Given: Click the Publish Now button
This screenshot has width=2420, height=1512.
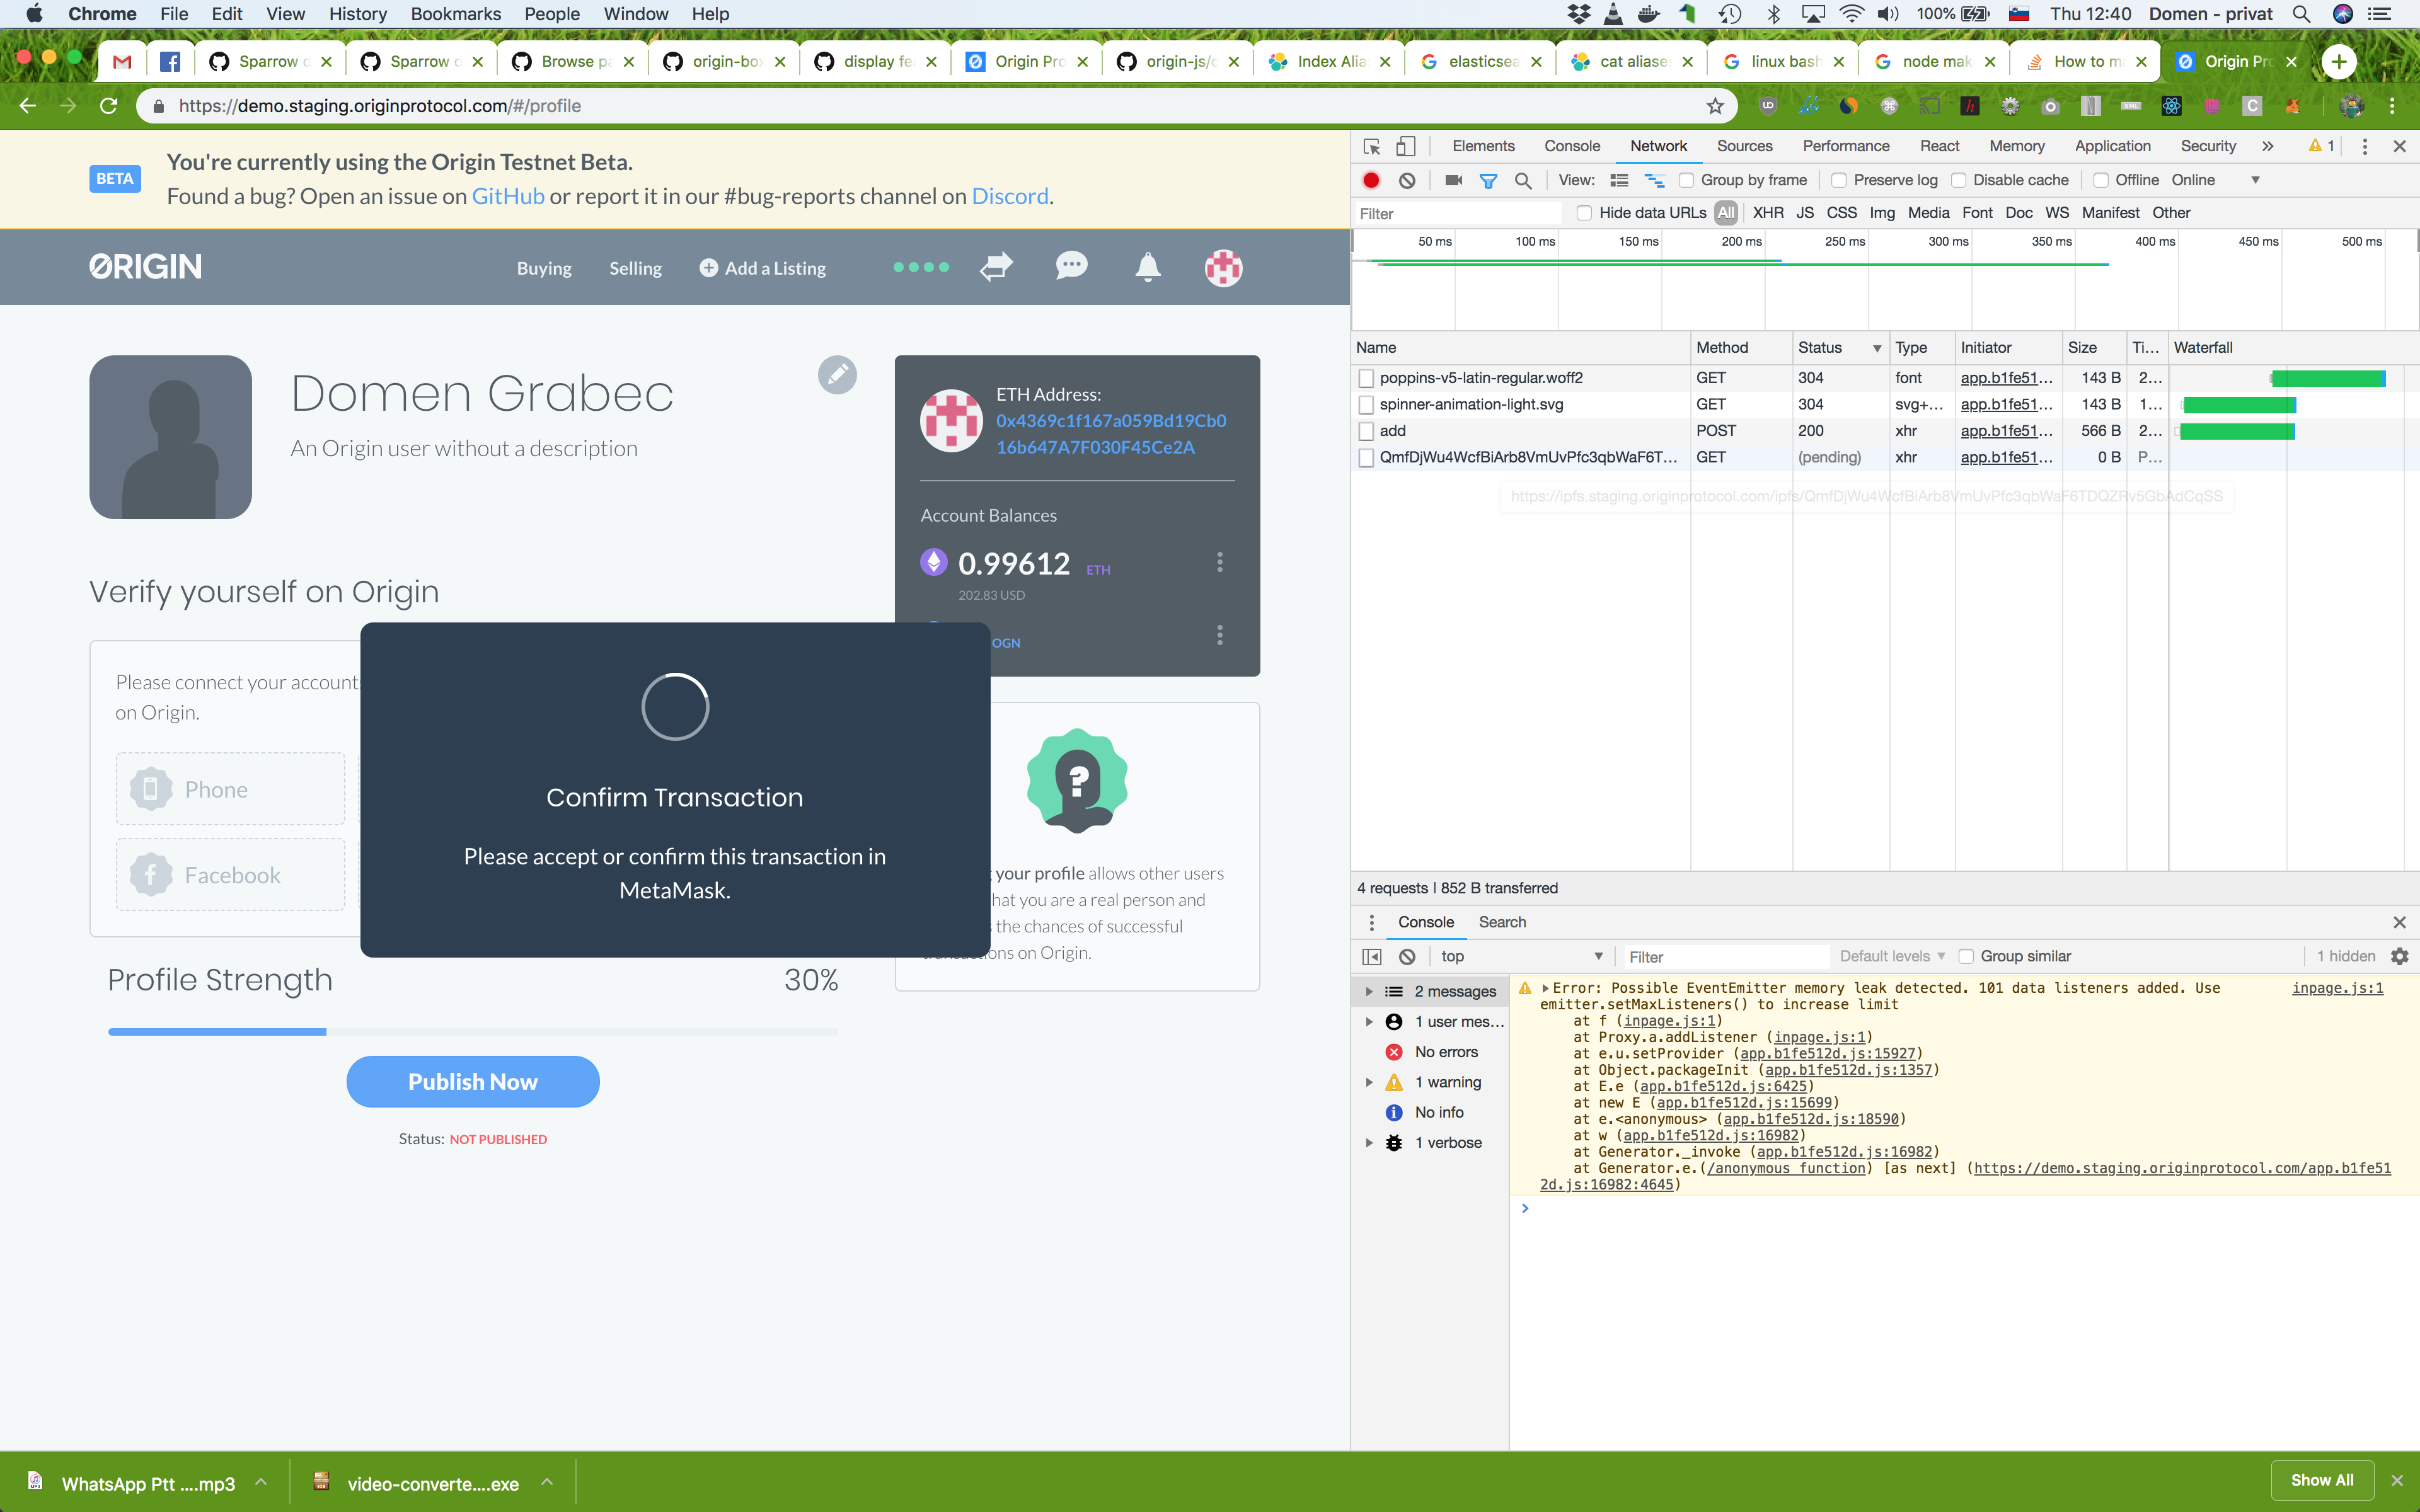Looking at the screenshot, I should 472,1081.
